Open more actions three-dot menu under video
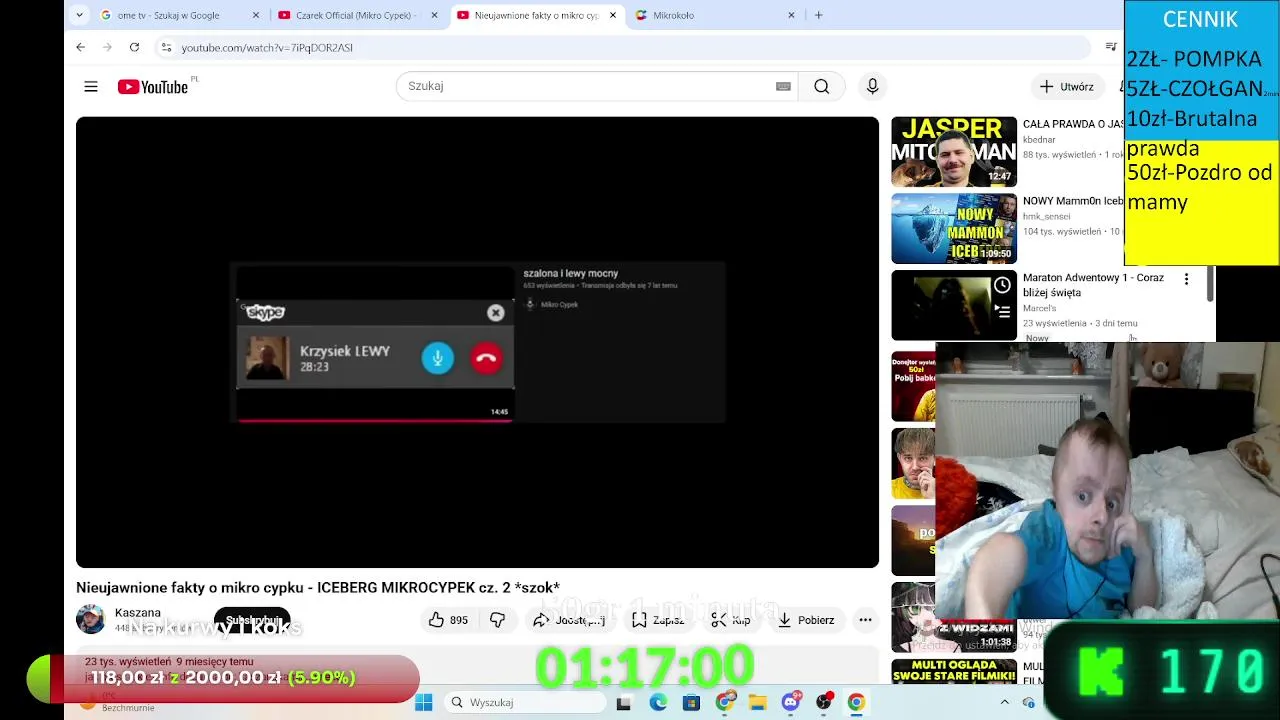The height and width of the screenshot is (720, 1280). click(865, 620)
